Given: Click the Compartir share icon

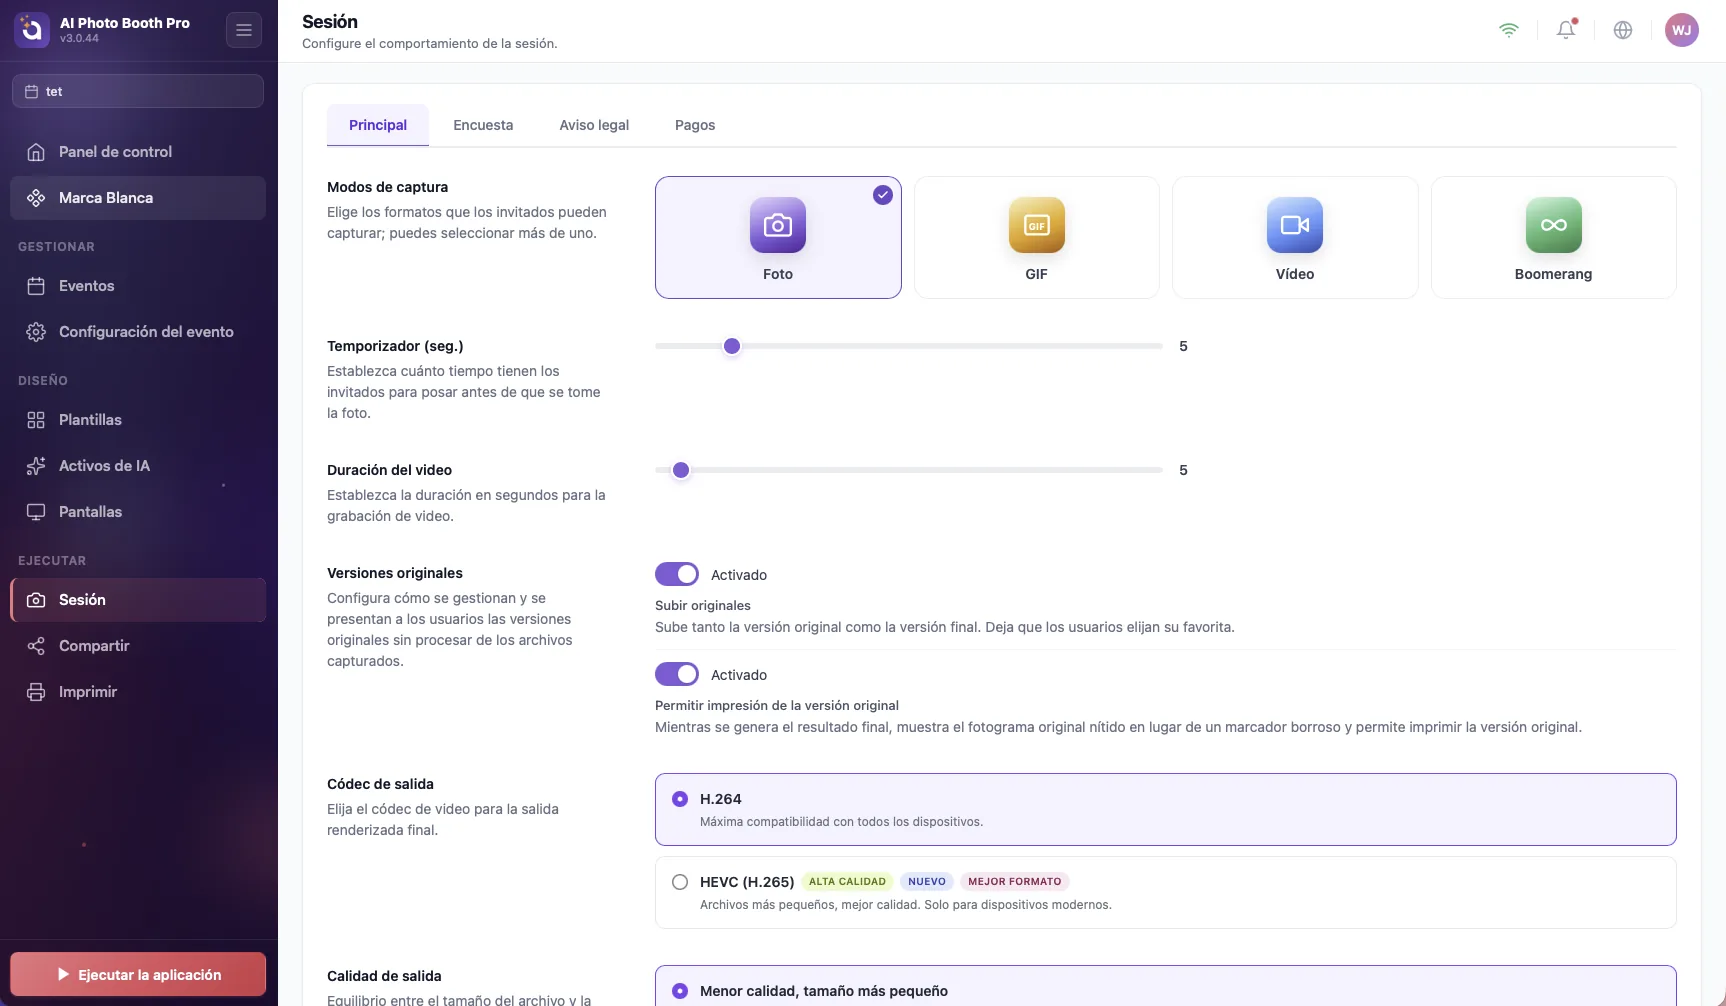Looking at the screenshot, I should [x=36, y=646].
